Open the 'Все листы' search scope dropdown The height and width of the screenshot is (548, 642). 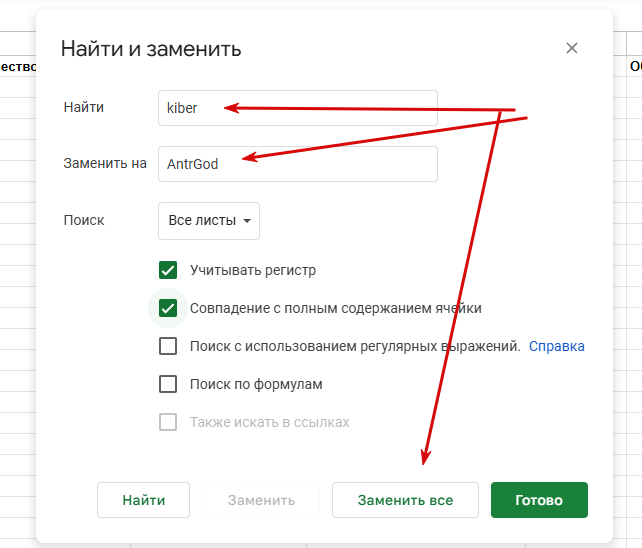point(209,221)
